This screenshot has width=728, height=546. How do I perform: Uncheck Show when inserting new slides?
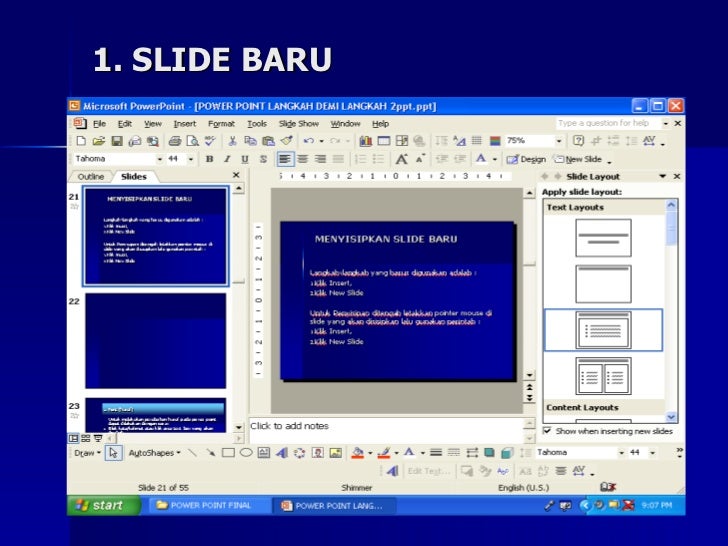[x=548, y=431]
